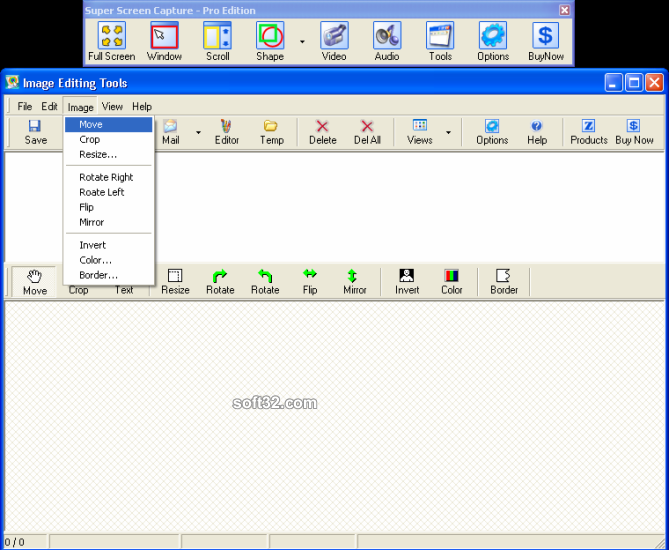The image size is (669, 550).
Task: Invert colors using the Invert icon
Action: pyautogui.click(x=407, y=282)
